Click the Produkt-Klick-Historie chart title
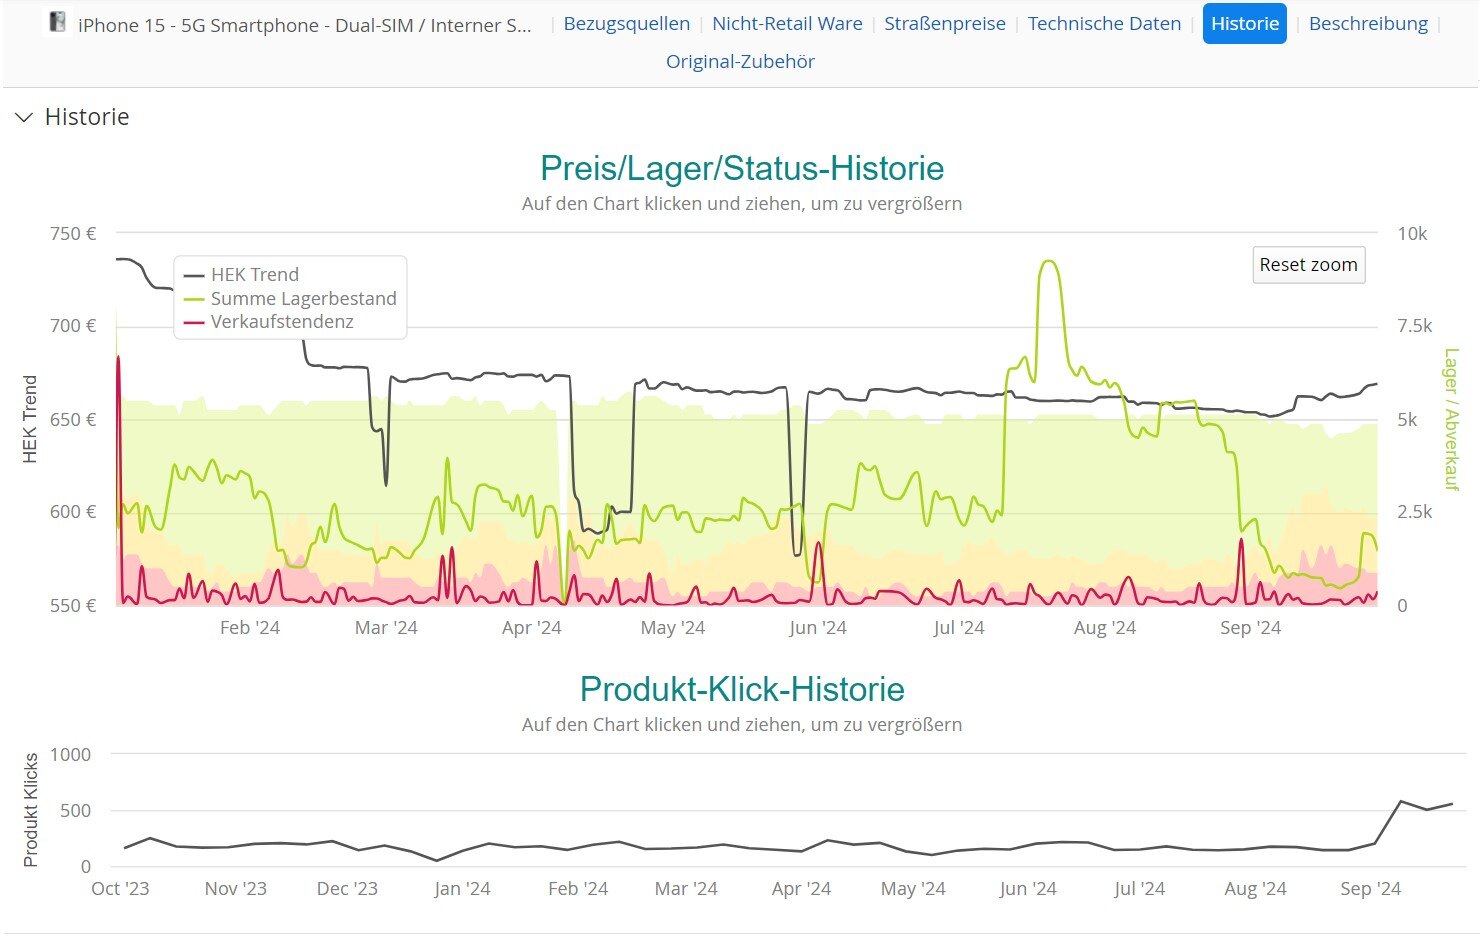1480x938 pixels. click(742, 689)
